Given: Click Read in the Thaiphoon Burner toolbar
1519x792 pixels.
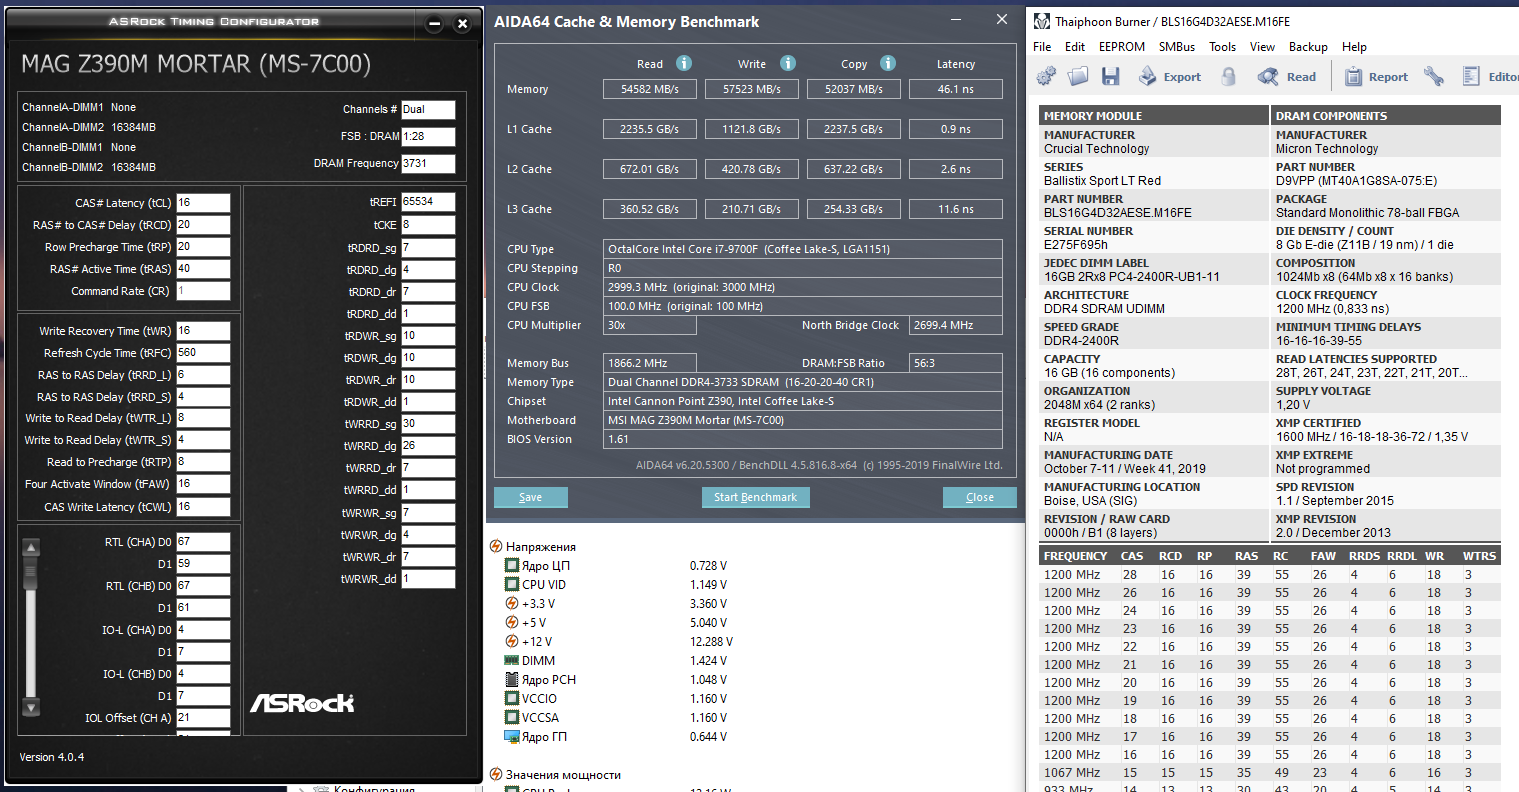Looking at the screenshot, I should (x=1287, y=77).
